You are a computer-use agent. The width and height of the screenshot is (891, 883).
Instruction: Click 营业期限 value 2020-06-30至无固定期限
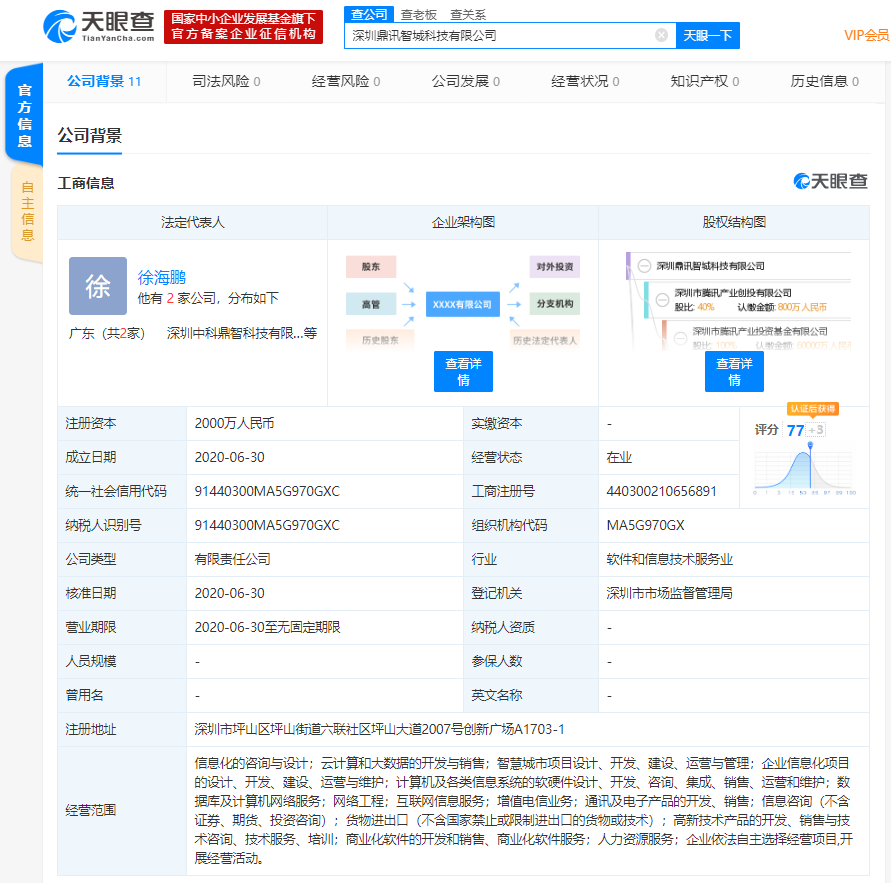coord(268,627)
